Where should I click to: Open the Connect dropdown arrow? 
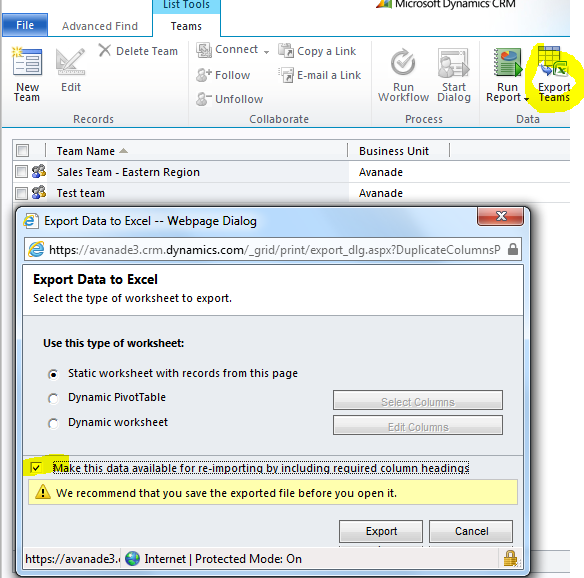click(266, 52)
